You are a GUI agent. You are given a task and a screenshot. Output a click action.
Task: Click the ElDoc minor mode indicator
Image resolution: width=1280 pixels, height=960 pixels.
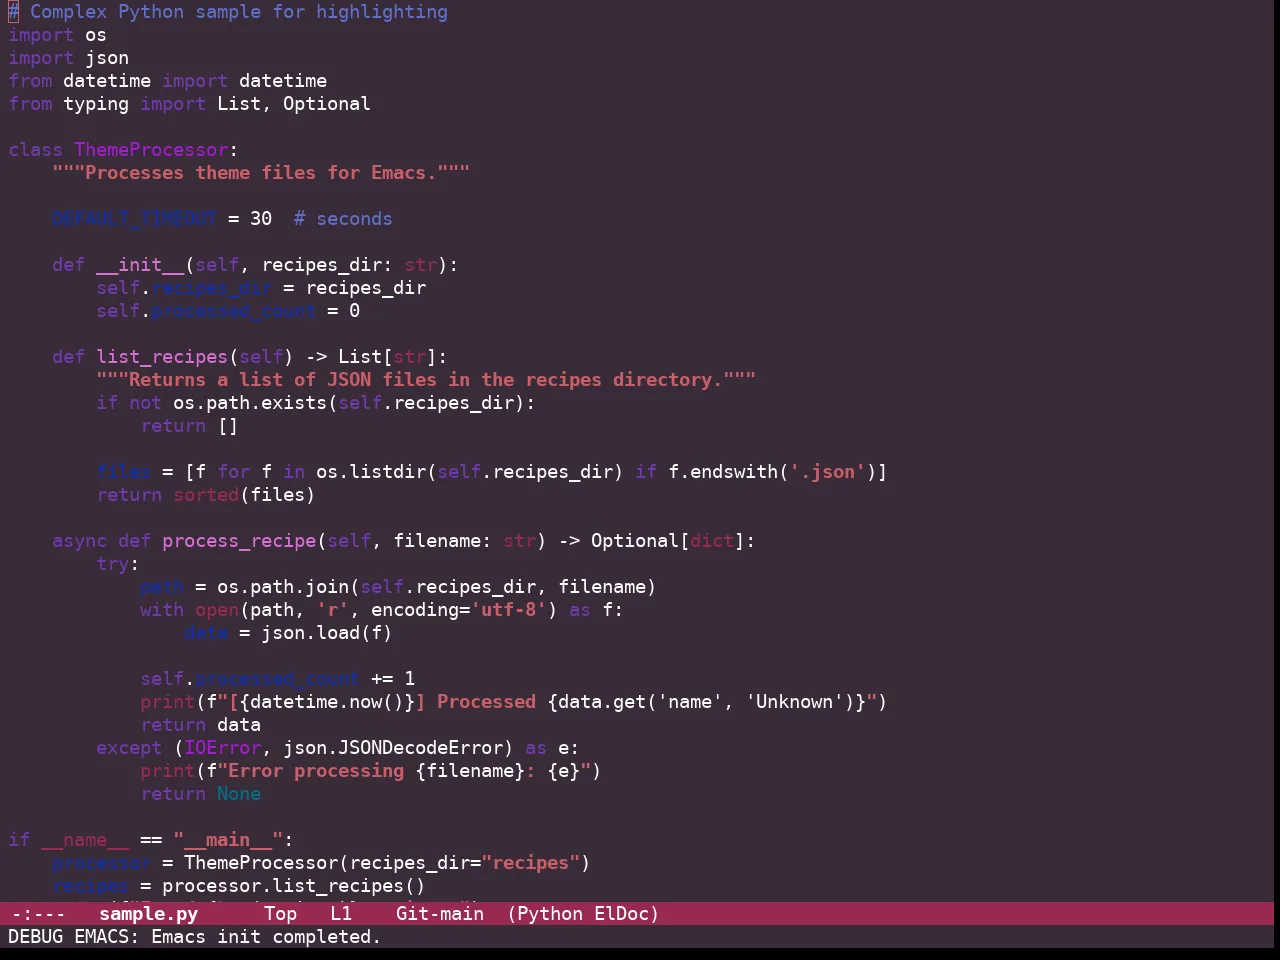621,913
